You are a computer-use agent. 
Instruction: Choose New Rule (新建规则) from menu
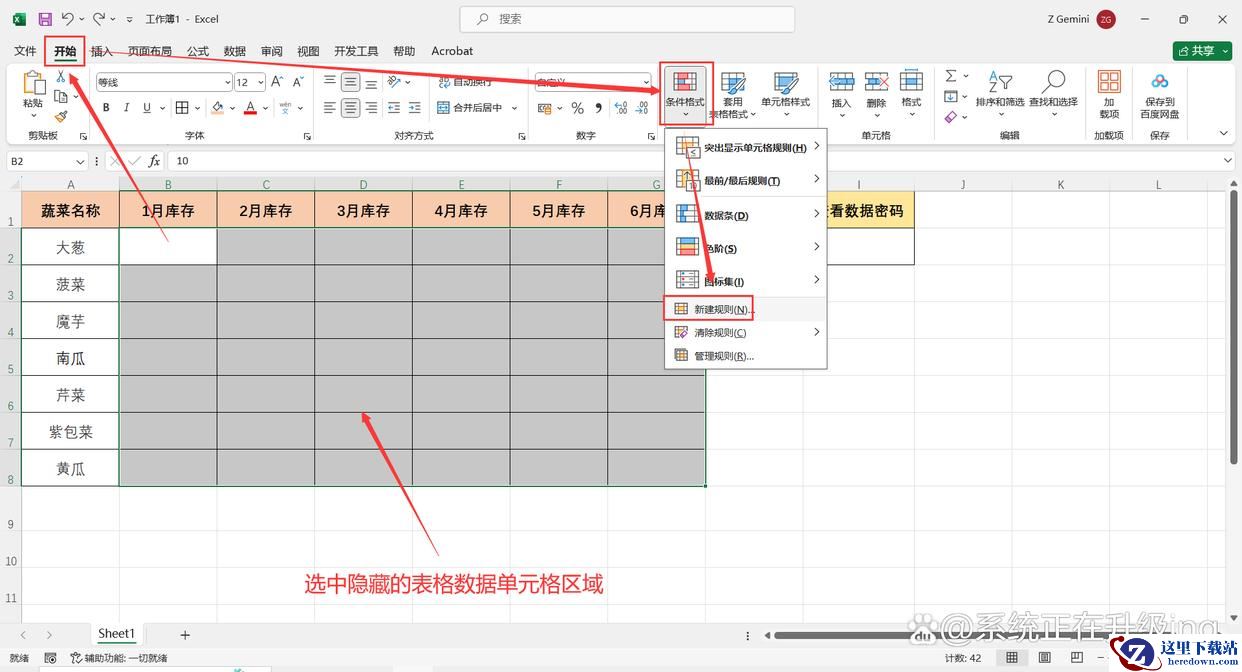723,309
